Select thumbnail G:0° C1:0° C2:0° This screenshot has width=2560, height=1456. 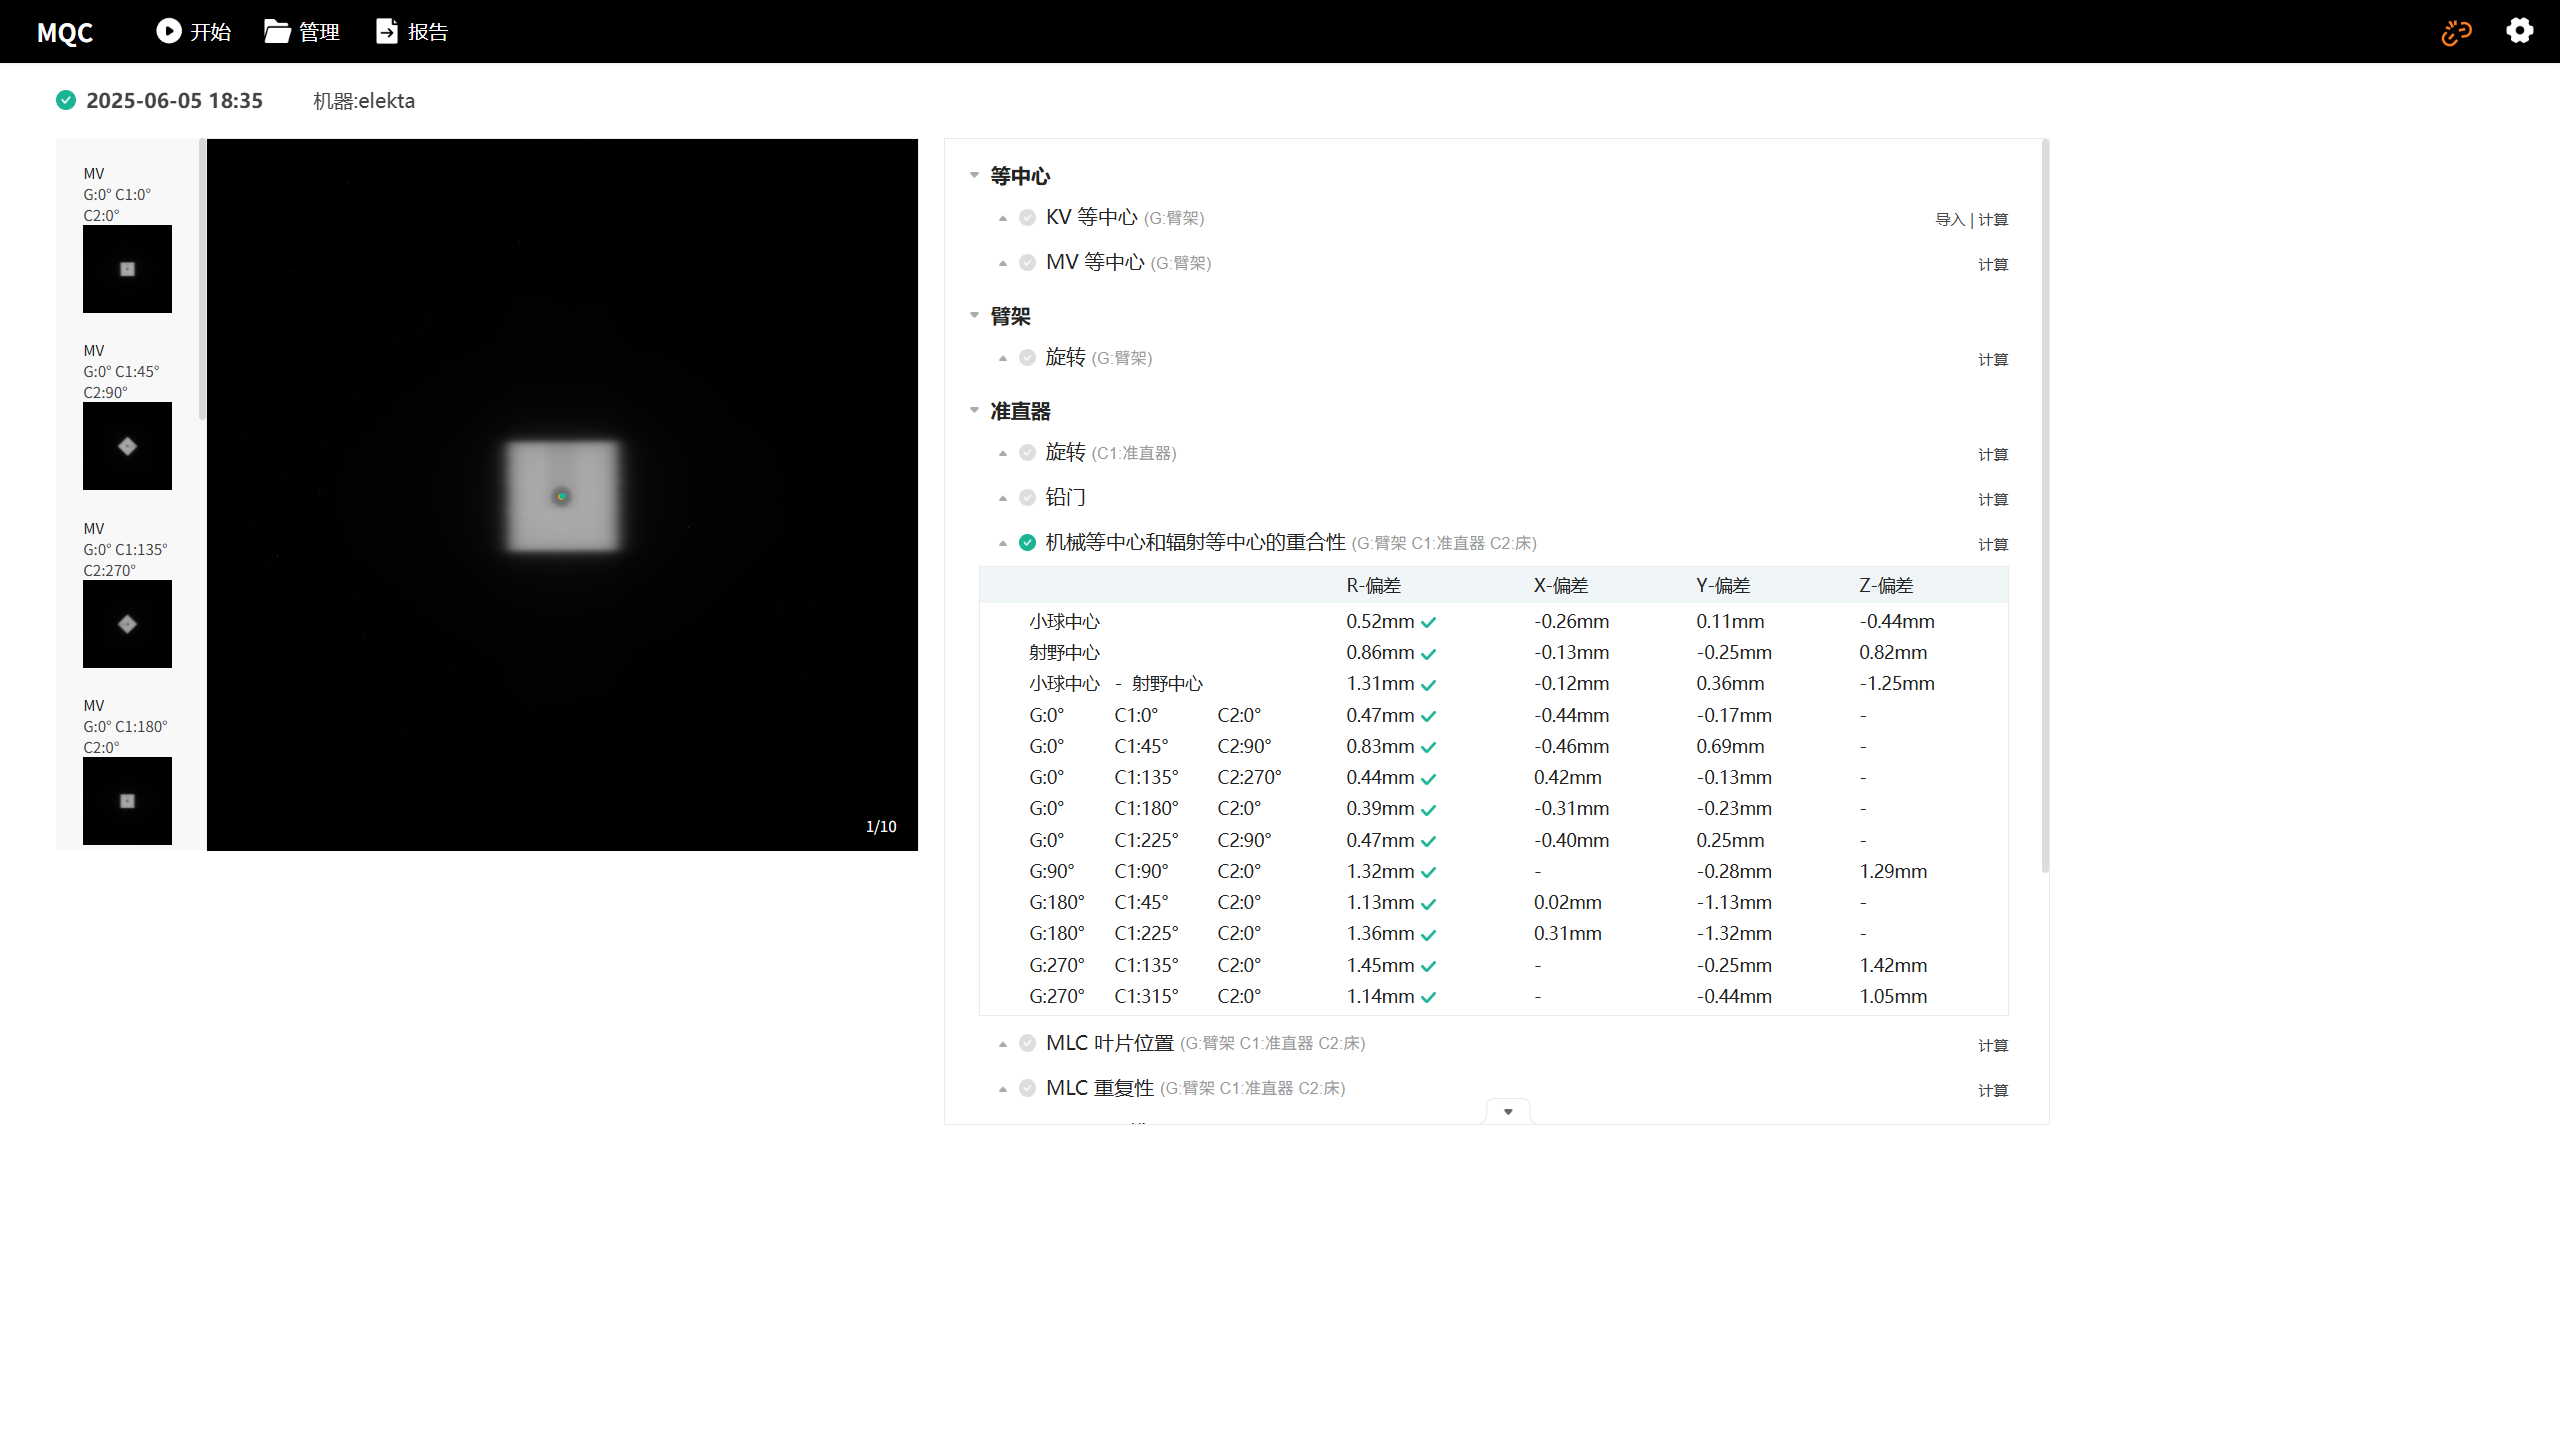(x=127, y=269)
